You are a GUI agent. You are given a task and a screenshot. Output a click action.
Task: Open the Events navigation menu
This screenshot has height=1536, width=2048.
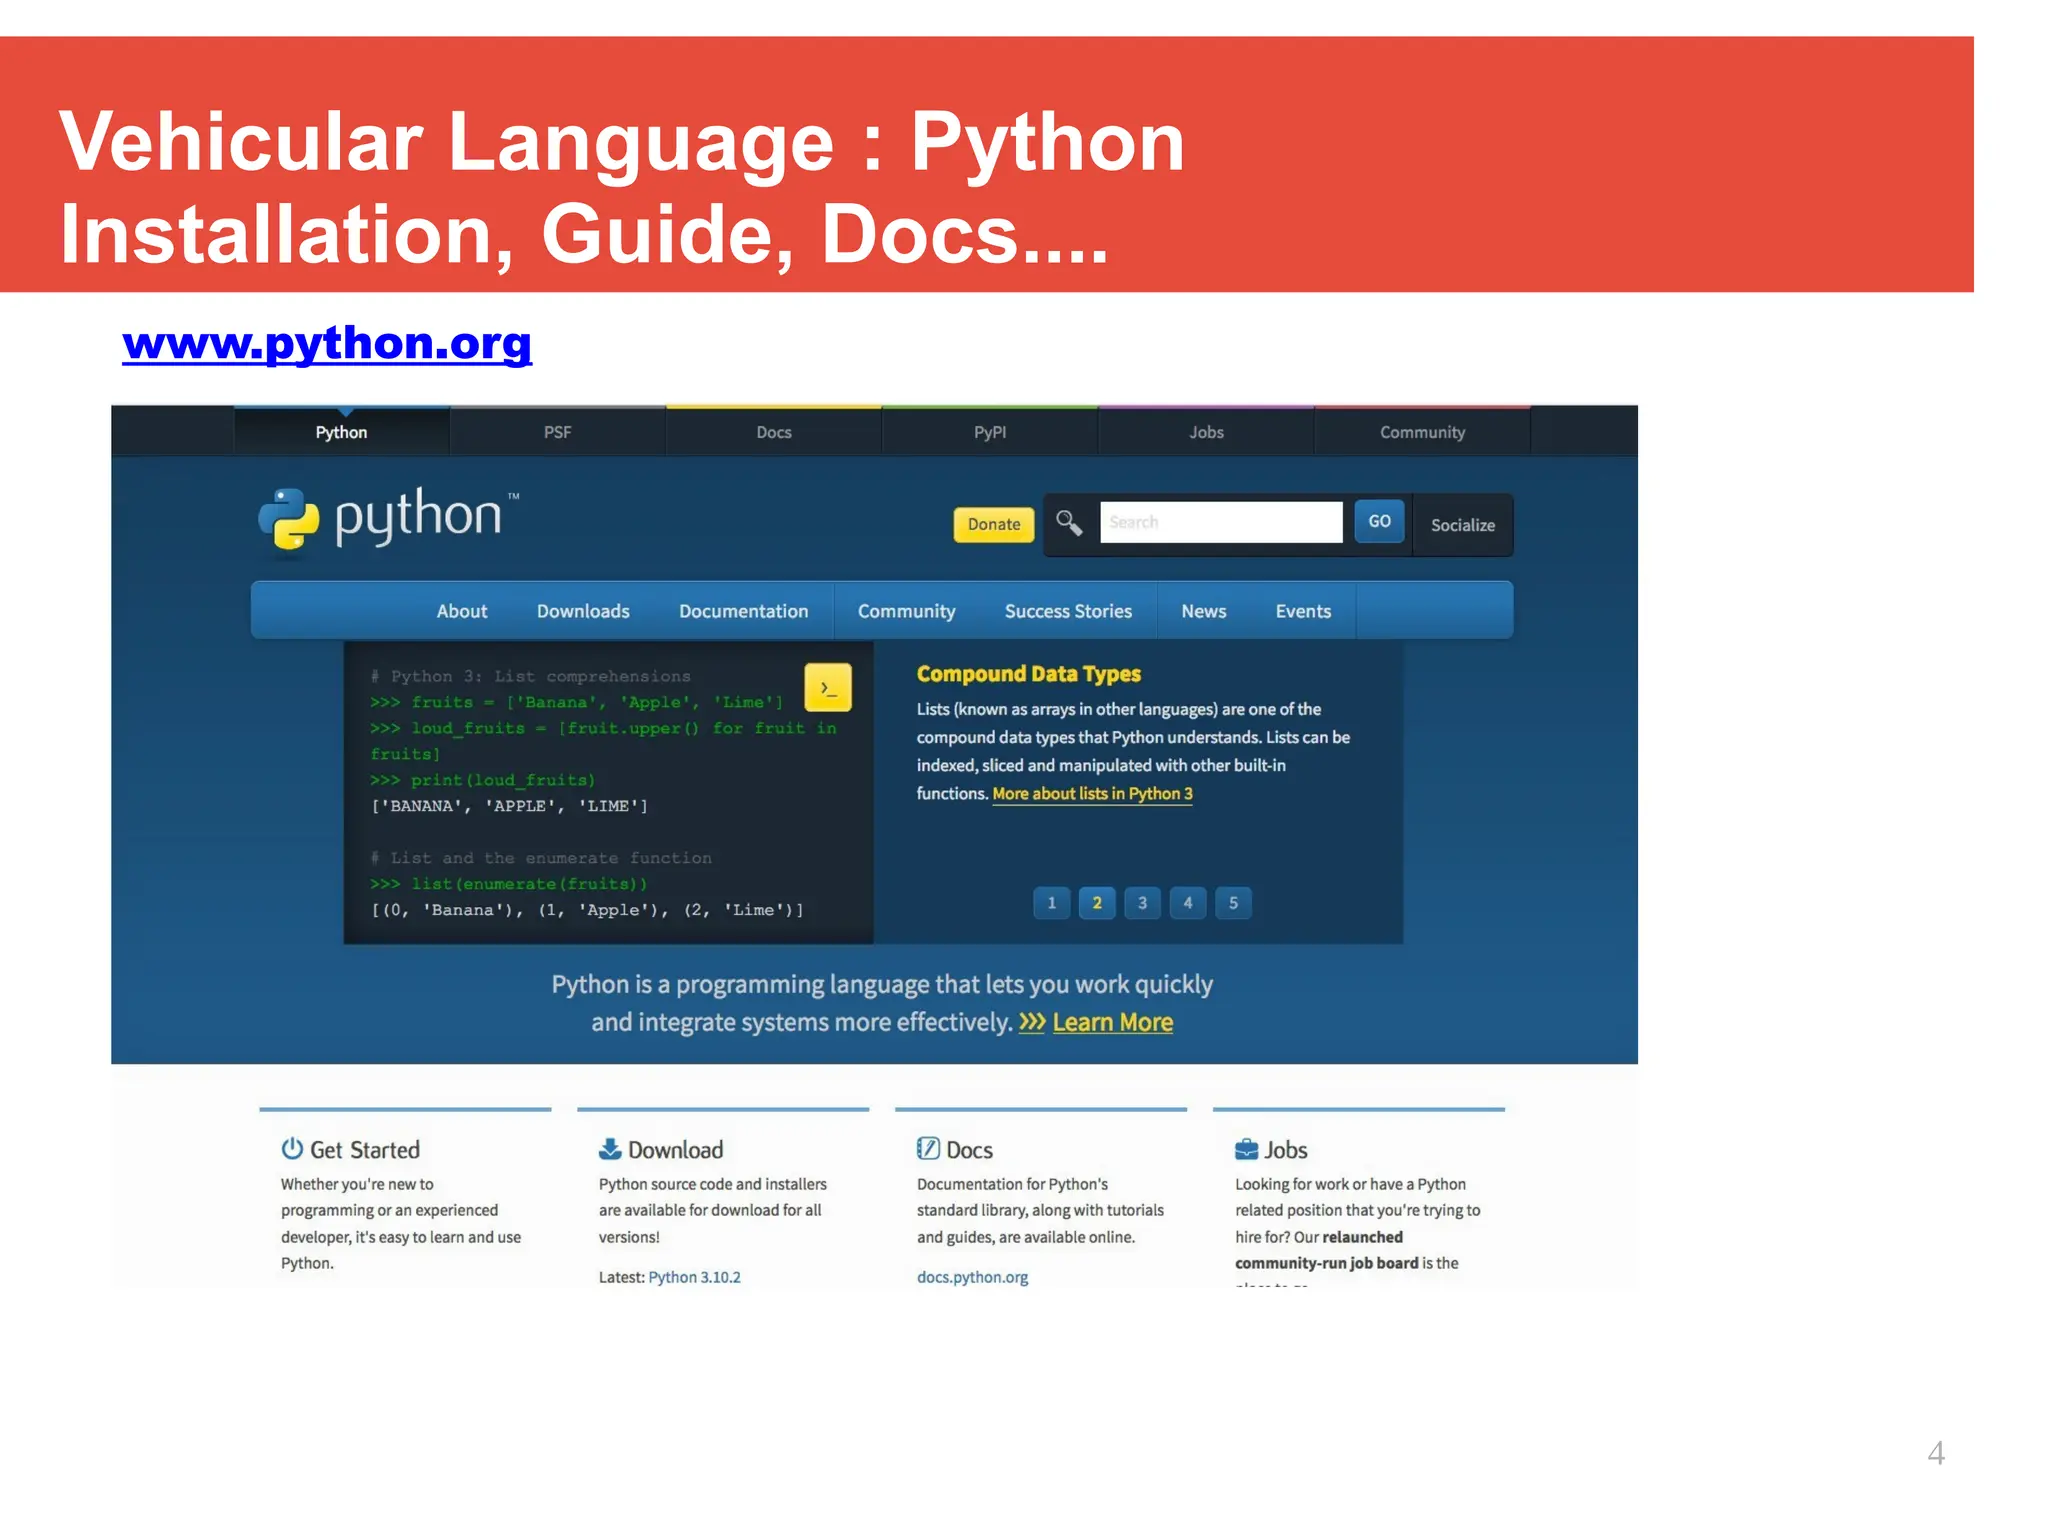tap(1303, 611)
